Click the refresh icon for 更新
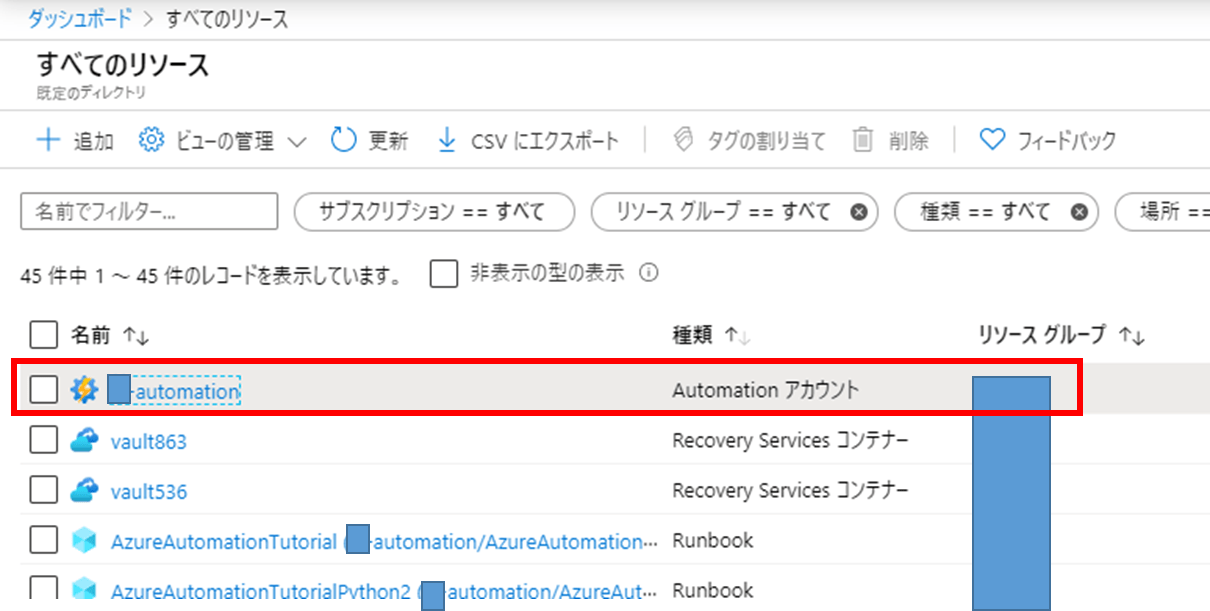1210x611 pixels. [343, 140]
